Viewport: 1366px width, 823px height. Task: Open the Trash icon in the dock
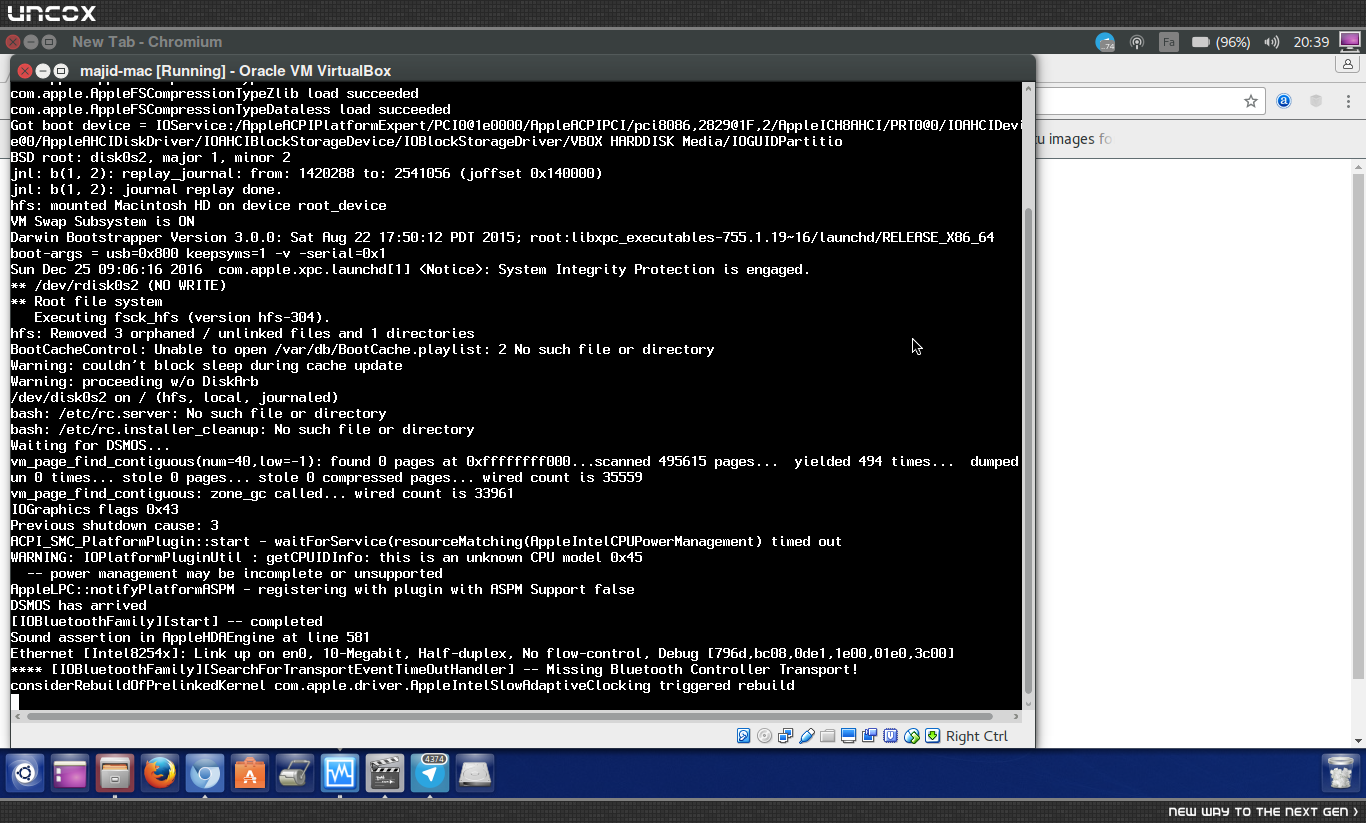(x=1340, y=773)
